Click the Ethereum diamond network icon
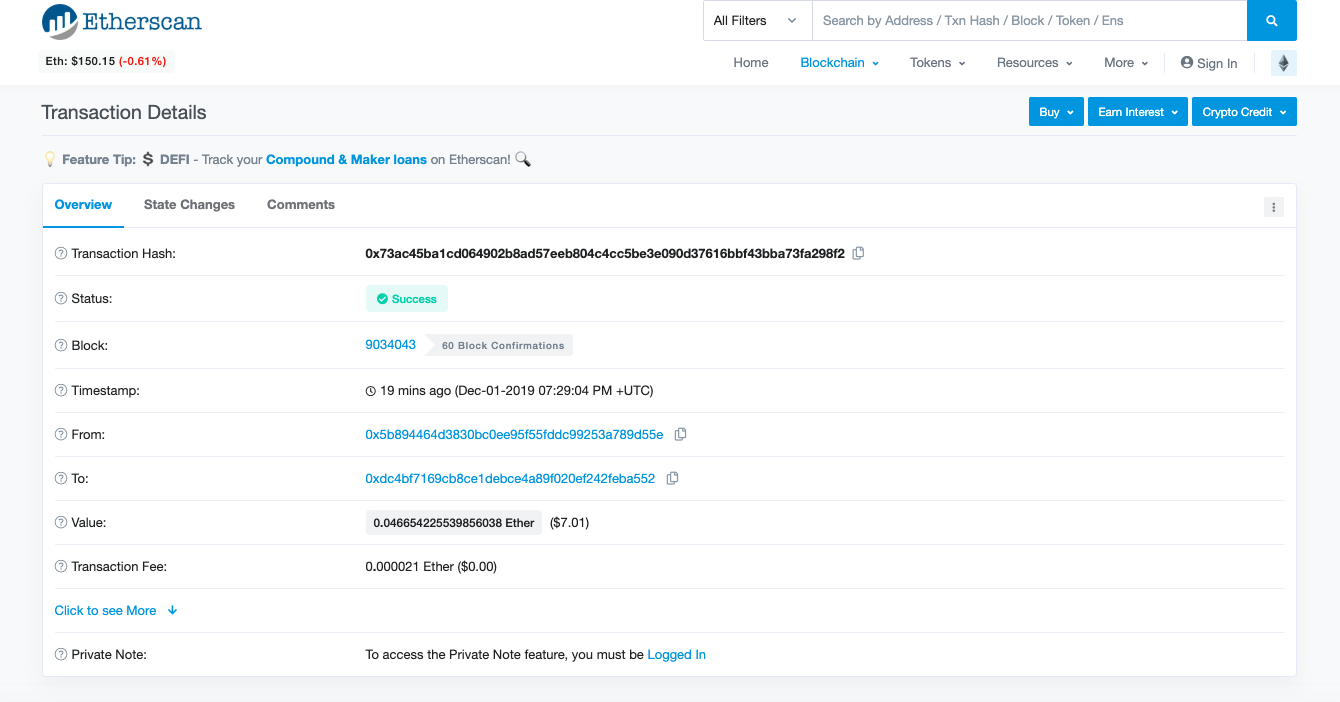 (1283, 63)
